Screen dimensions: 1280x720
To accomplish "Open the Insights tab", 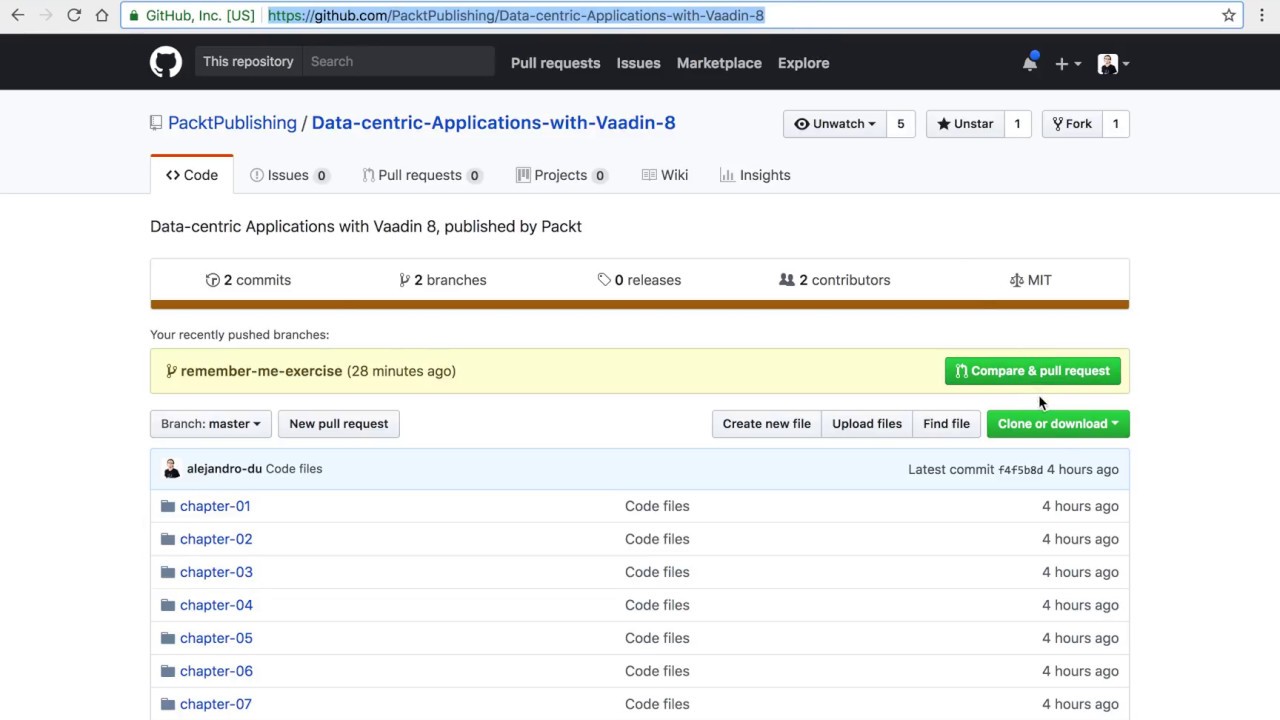I will pos(755,175).
